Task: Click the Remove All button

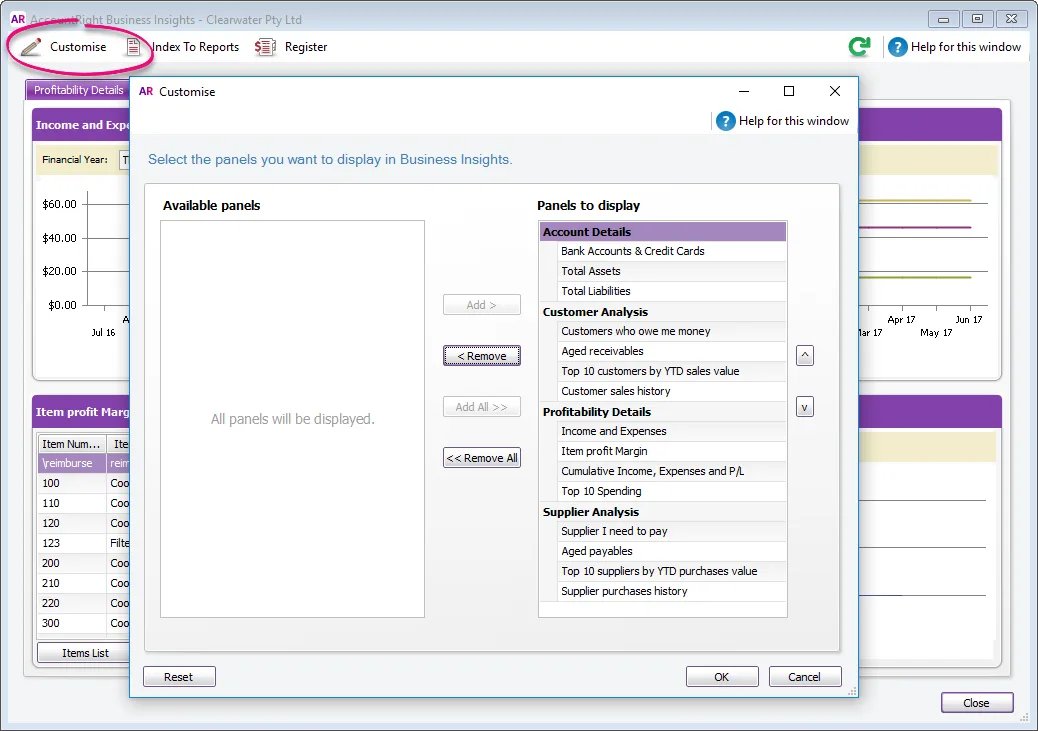Action: [x=482, y=458]
